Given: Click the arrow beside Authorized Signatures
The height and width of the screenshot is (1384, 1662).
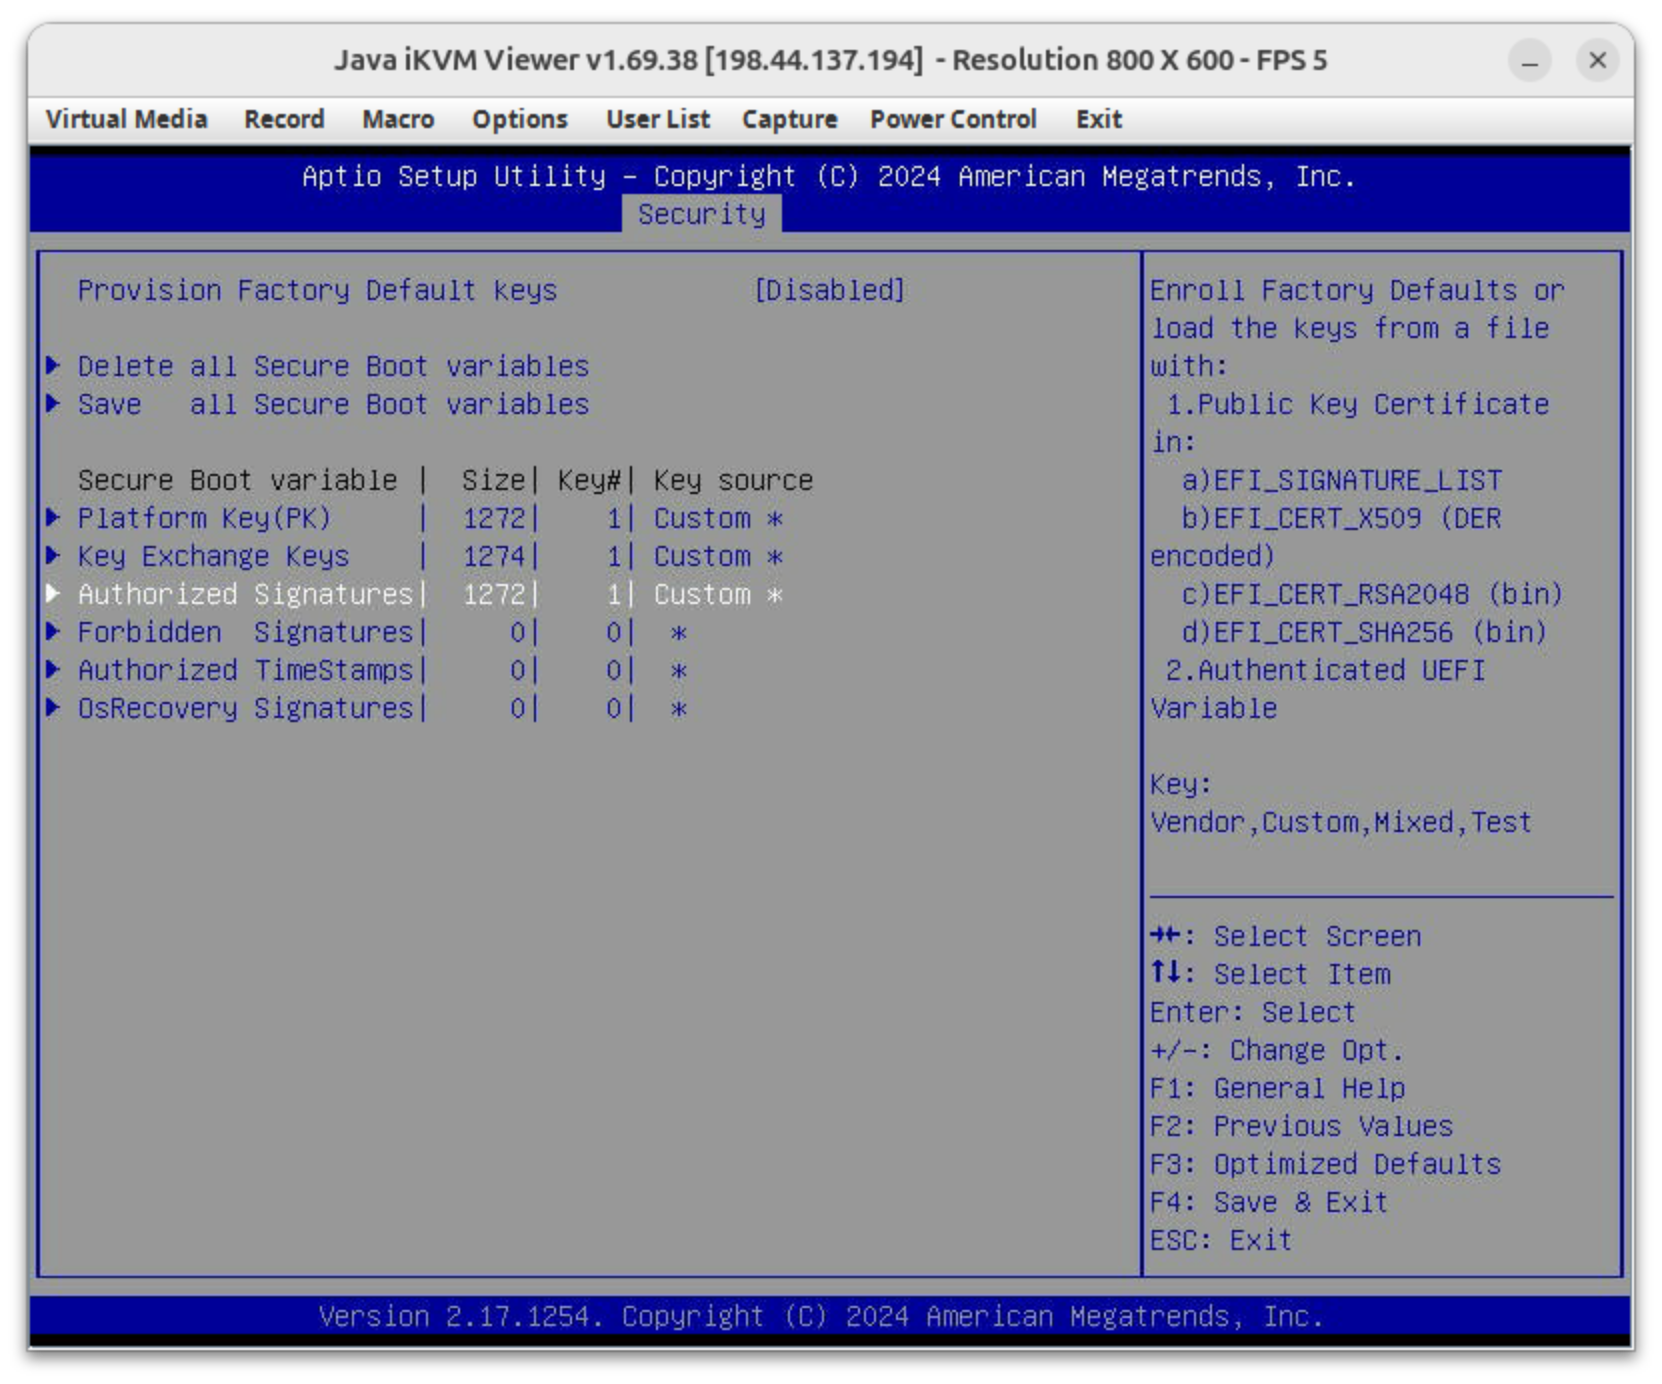Looking at the screenshot, I should click(x=54, y=594).
